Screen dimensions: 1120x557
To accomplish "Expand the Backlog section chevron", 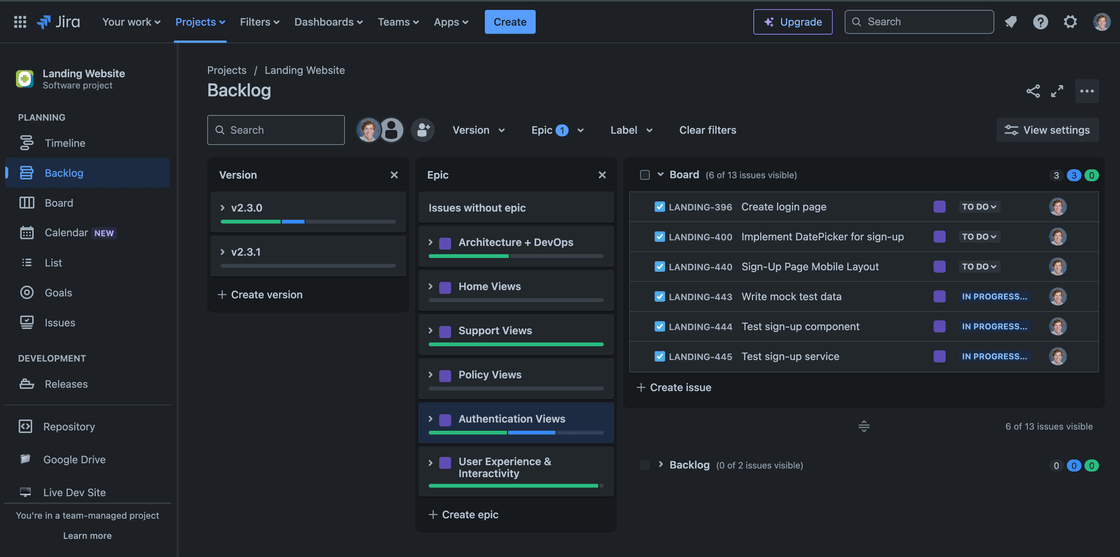I will [661, 465].
